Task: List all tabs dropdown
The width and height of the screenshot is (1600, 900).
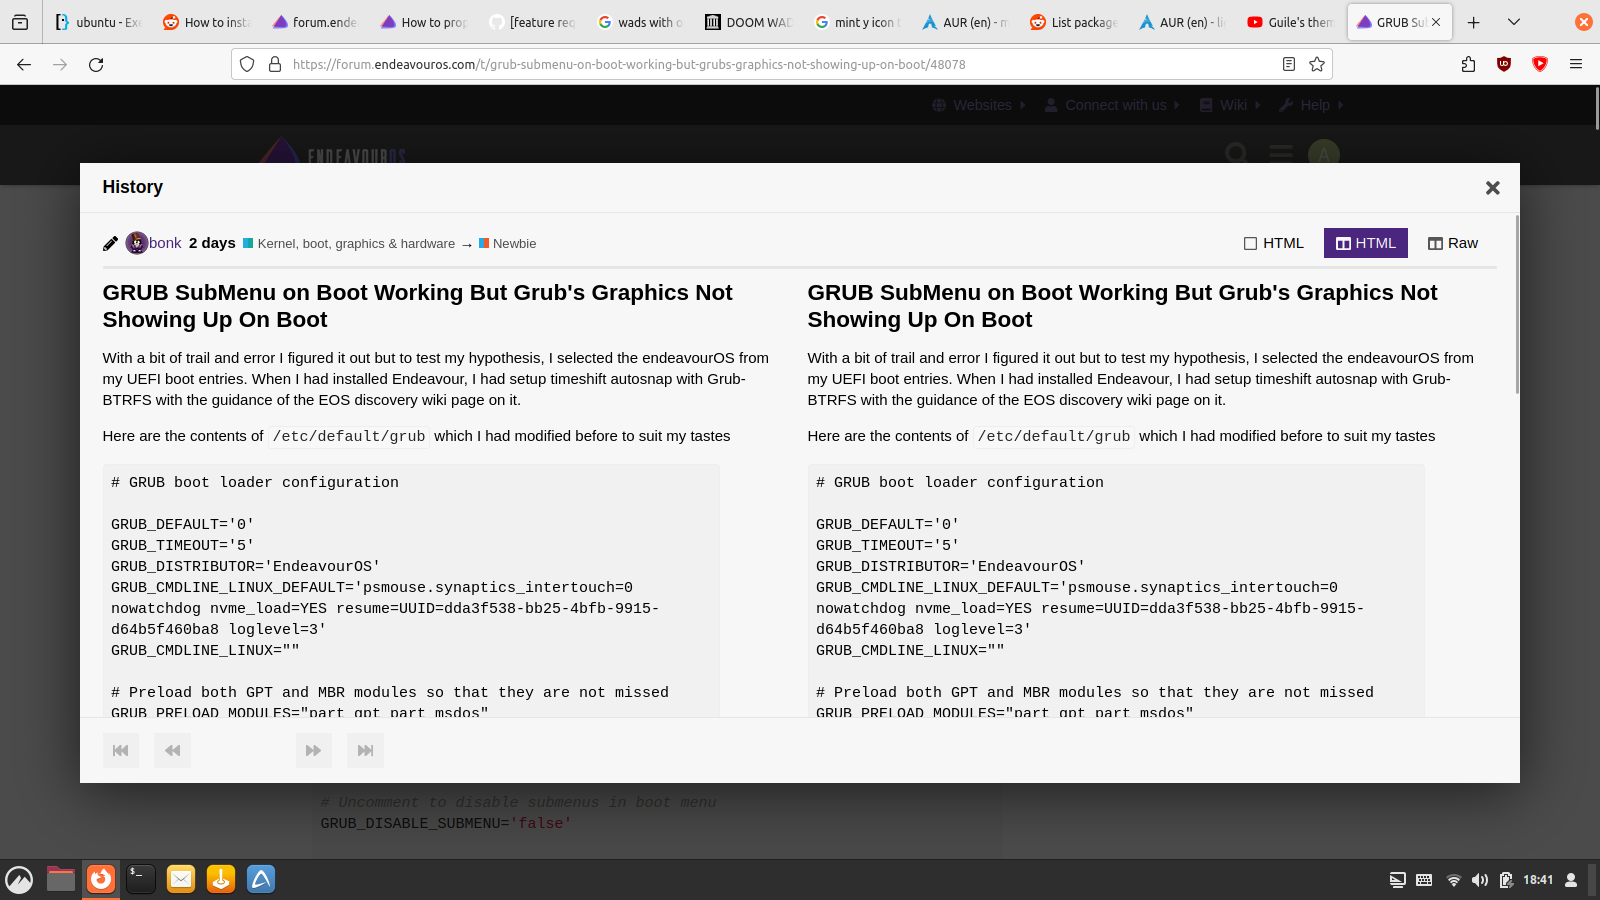Action: point(1514,22)
